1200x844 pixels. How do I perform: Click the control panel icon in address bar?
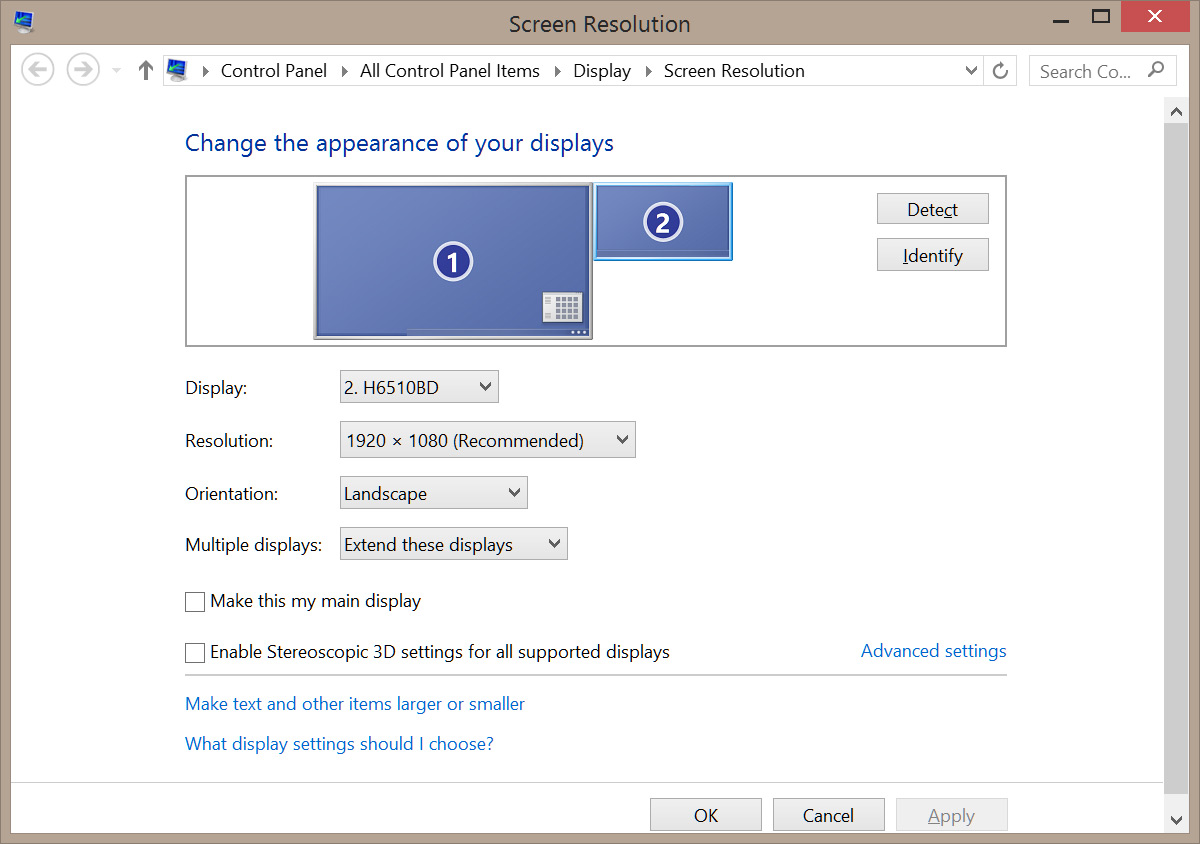(178, 70)
